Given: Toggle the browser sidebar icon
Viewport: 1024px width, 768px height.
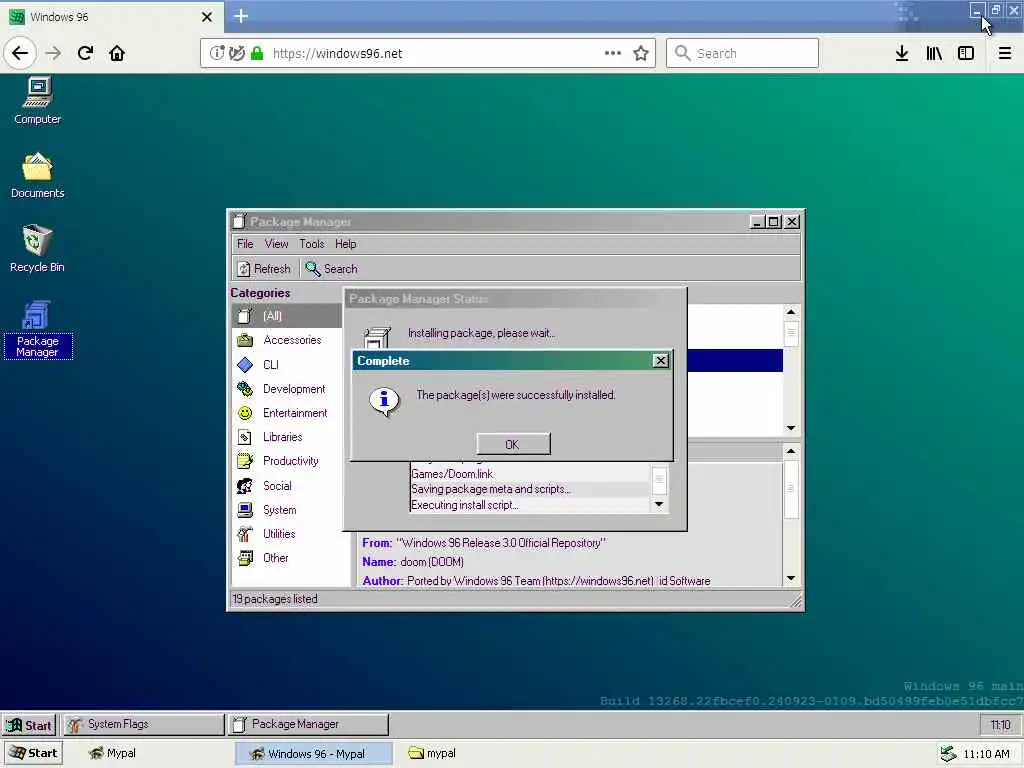Looking at the screenshot, I should [966, 53].
